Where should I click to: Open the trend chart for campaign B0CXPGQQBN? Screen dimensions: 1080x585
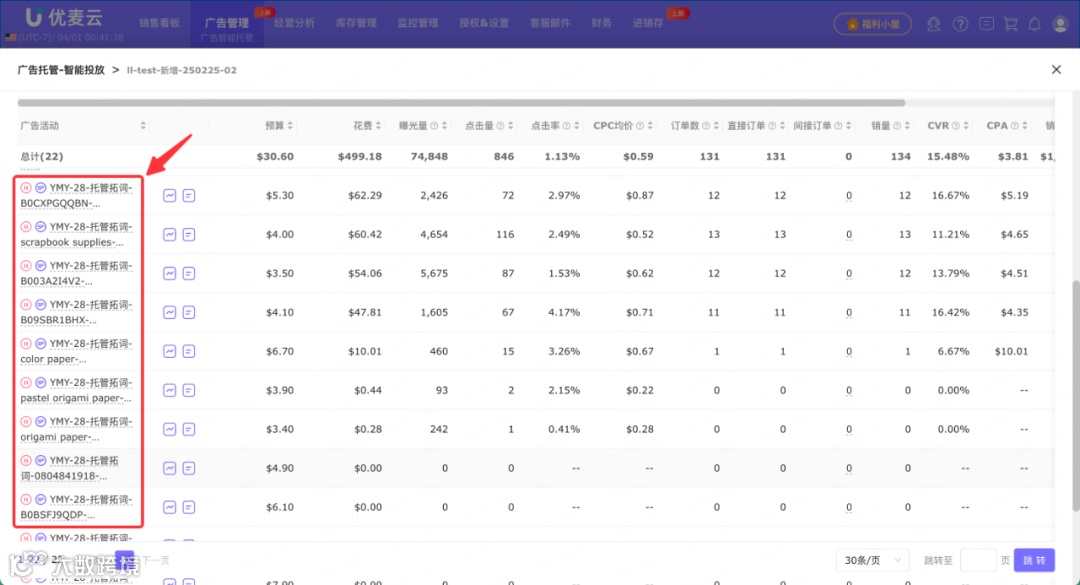point(168,195)
